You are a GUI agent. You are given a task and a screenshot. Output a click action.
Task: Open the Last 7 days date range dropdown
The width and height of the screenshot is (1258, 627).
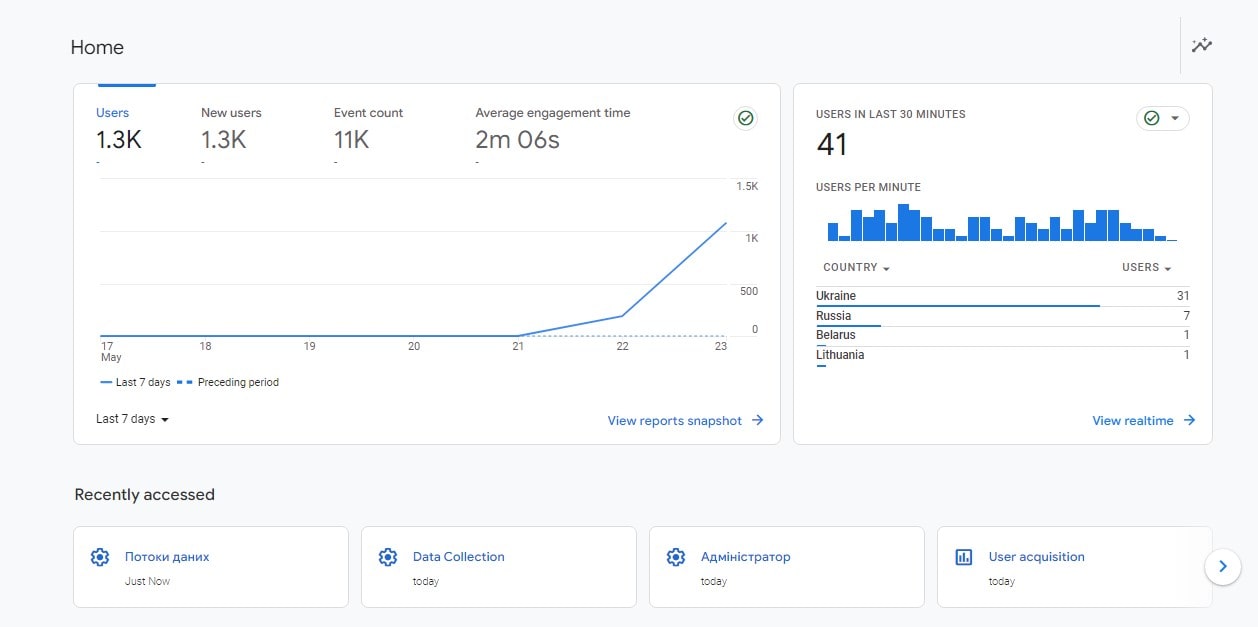[x=132, y=419]
